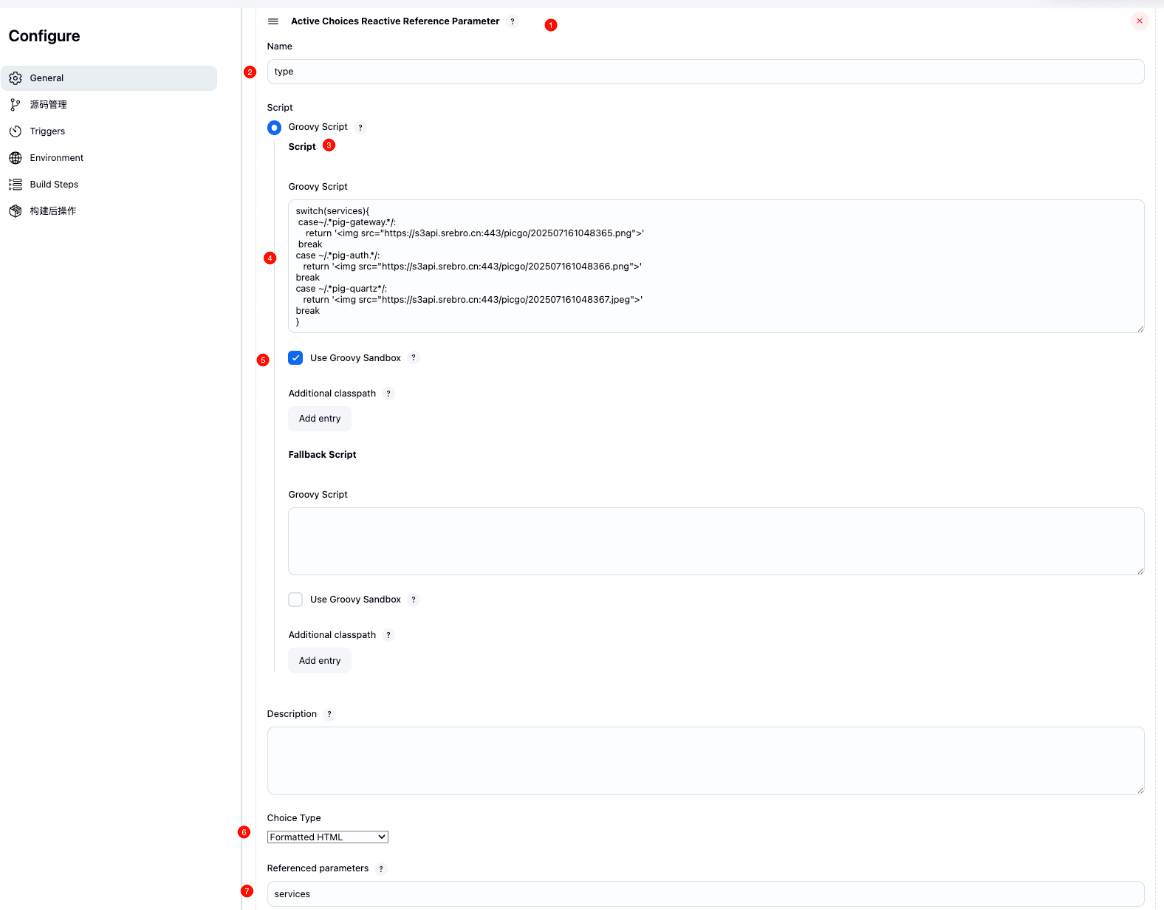Uncheck the first Use Groovy Sandbox checkbox
Image resolution: width=1164 pixels, height=910 pixels.
coord(296,358)
